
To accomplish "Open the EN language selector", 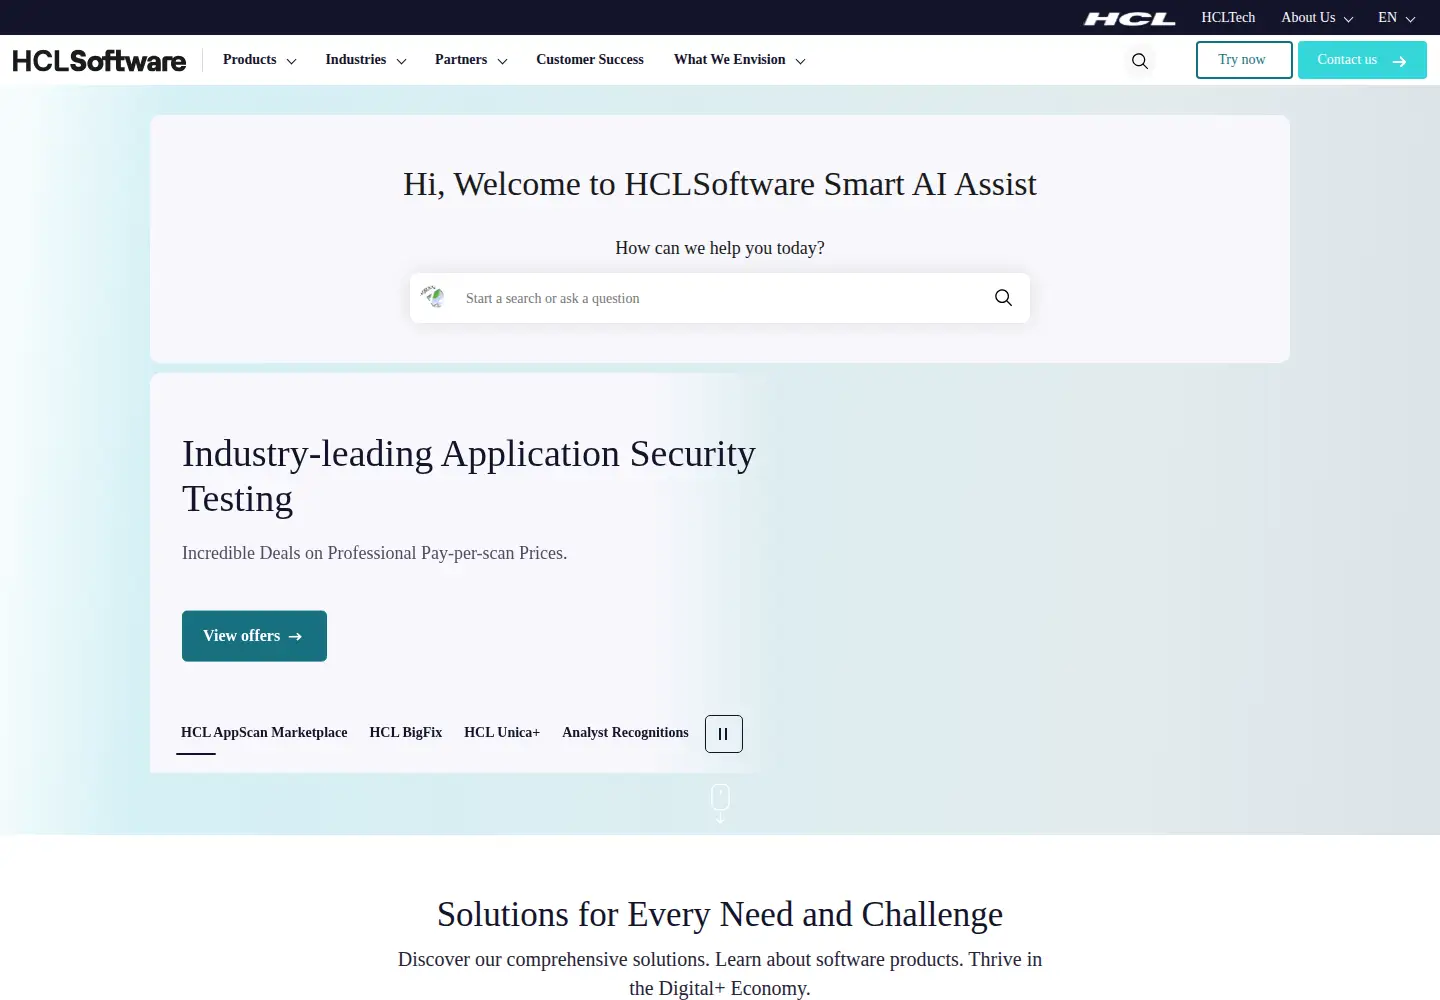I will point(1397,18).
